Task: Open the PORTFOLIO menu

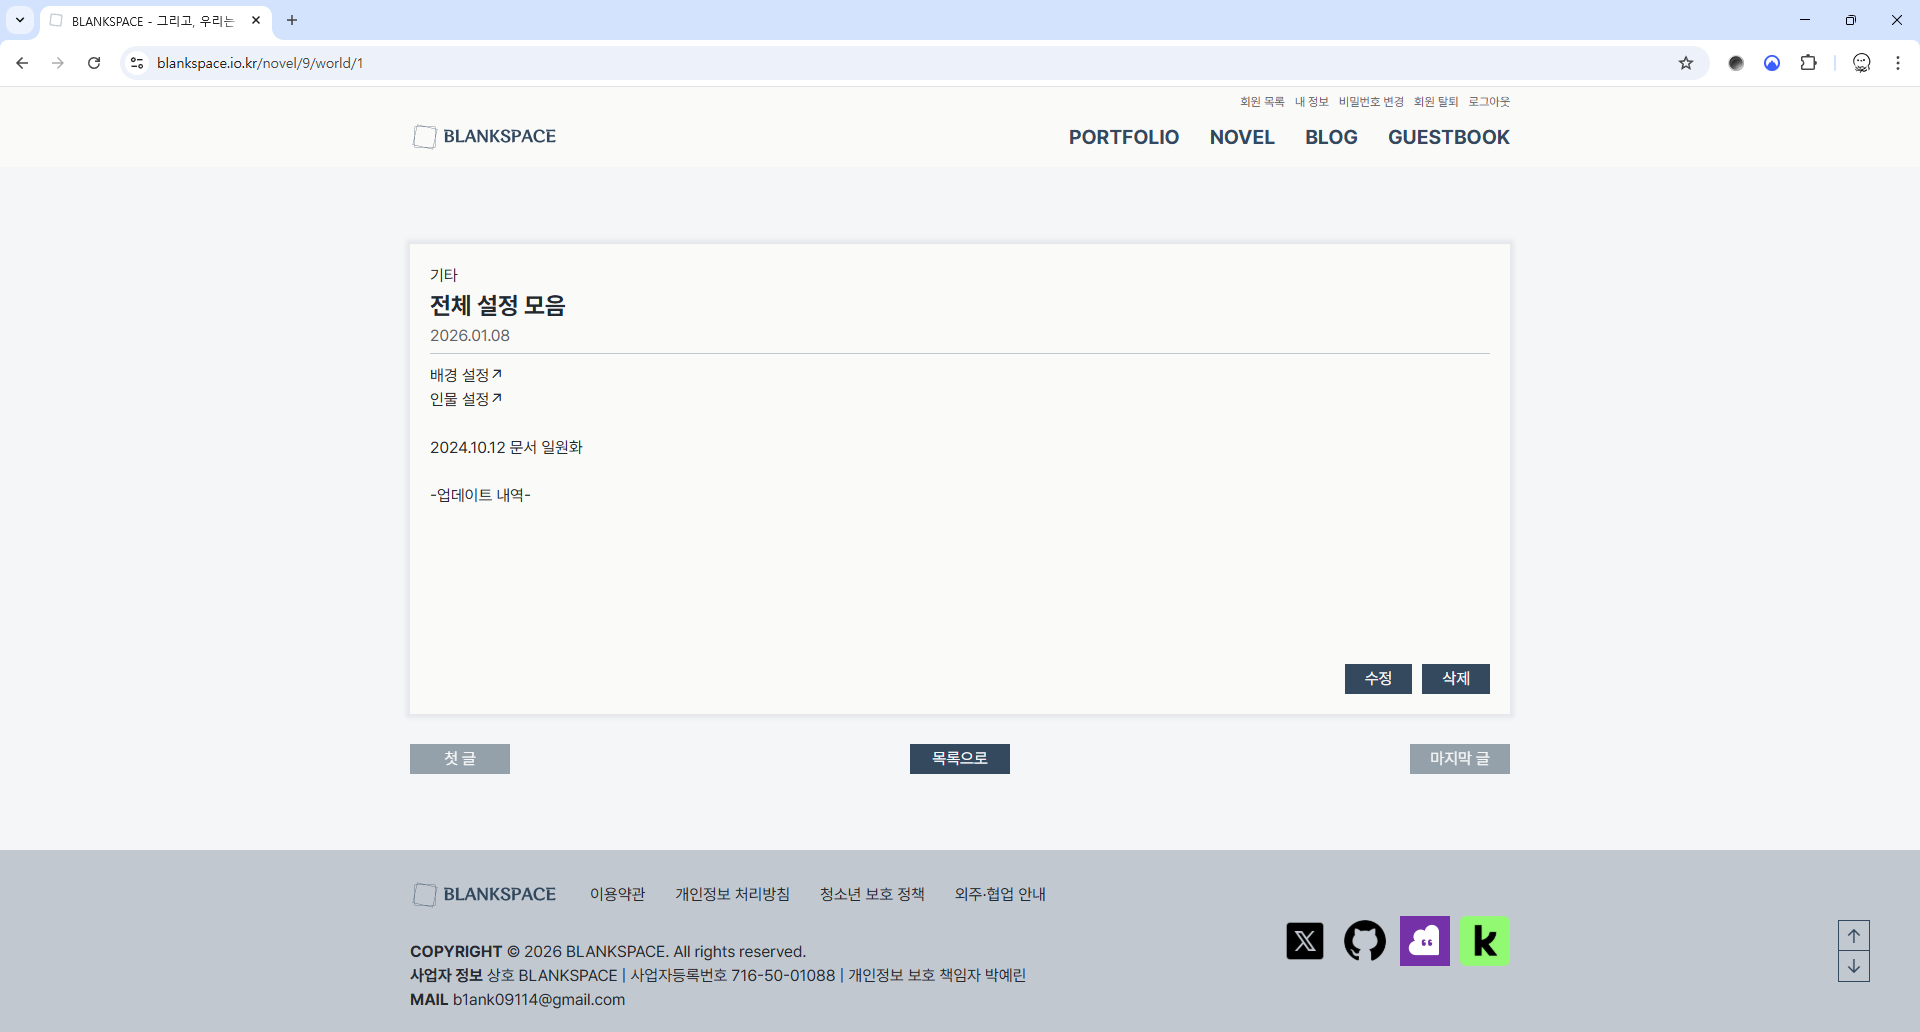Action: 1123,137
